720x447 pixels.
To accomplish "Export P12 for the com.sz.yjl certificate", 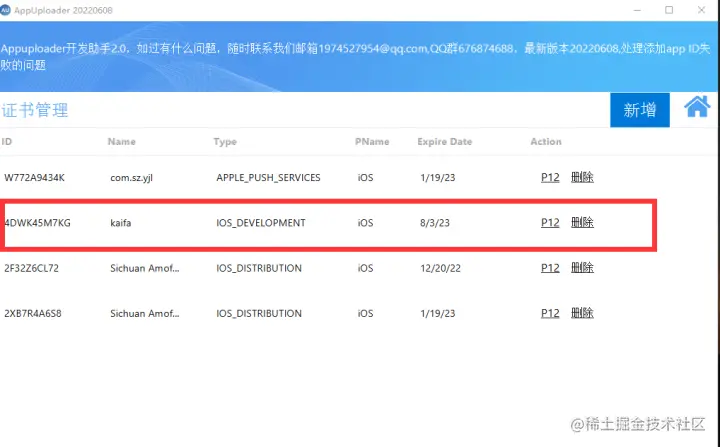I will (550, 177).
